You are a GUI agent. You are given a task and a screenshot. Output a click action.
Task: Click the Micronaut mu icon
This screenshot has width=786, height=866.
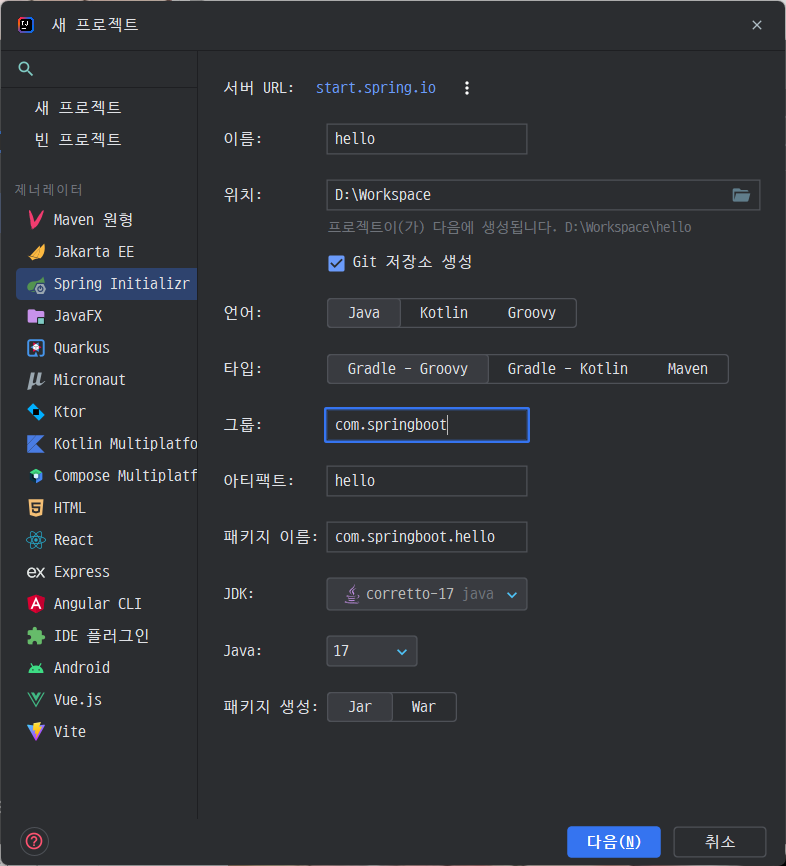[36, 380]
